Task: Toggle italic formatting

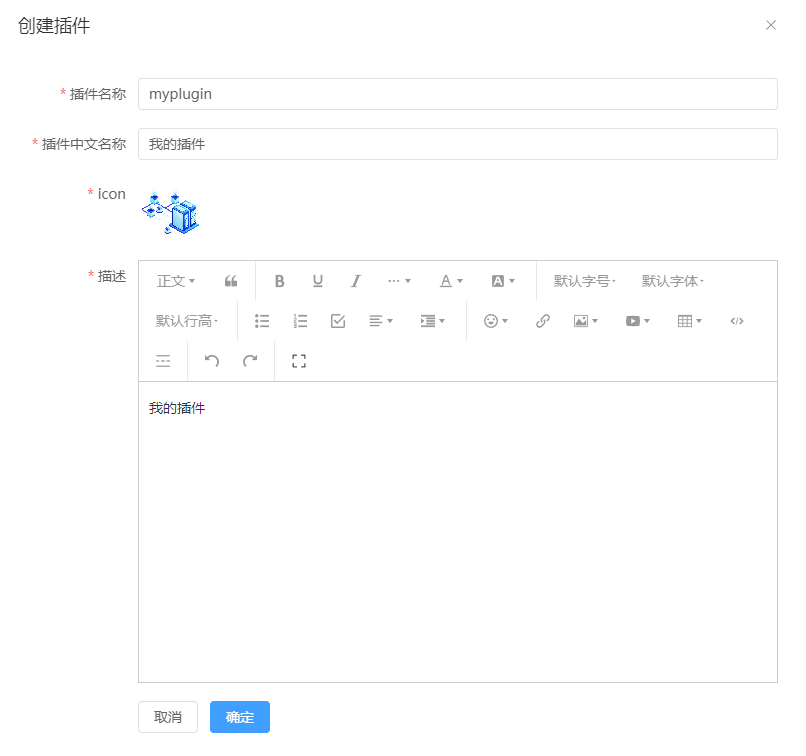Action: point(355,281)
